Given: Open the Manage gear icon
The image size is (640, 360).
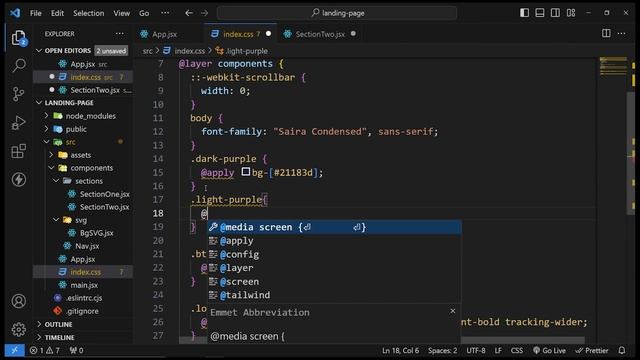Looking at the screenshot, I should click(x=18, y=329).
